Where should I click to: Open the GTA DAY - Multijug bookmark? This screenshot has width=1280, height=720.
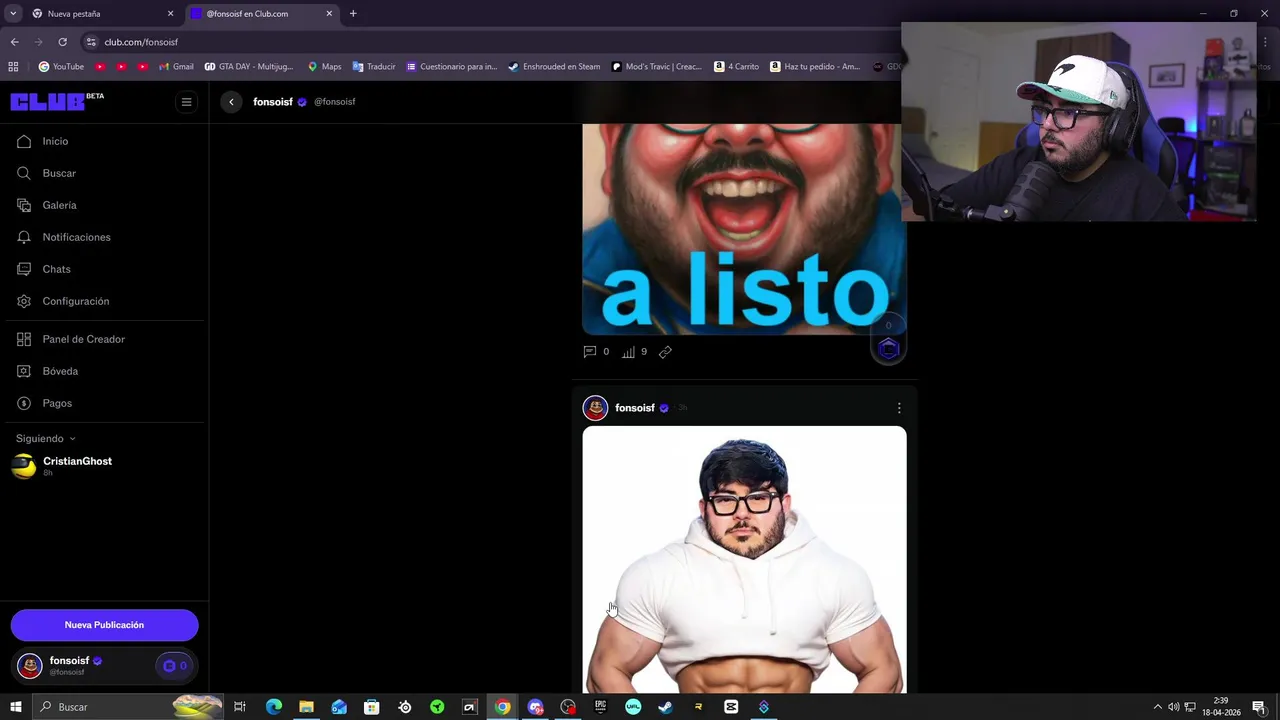pos(249,67)
